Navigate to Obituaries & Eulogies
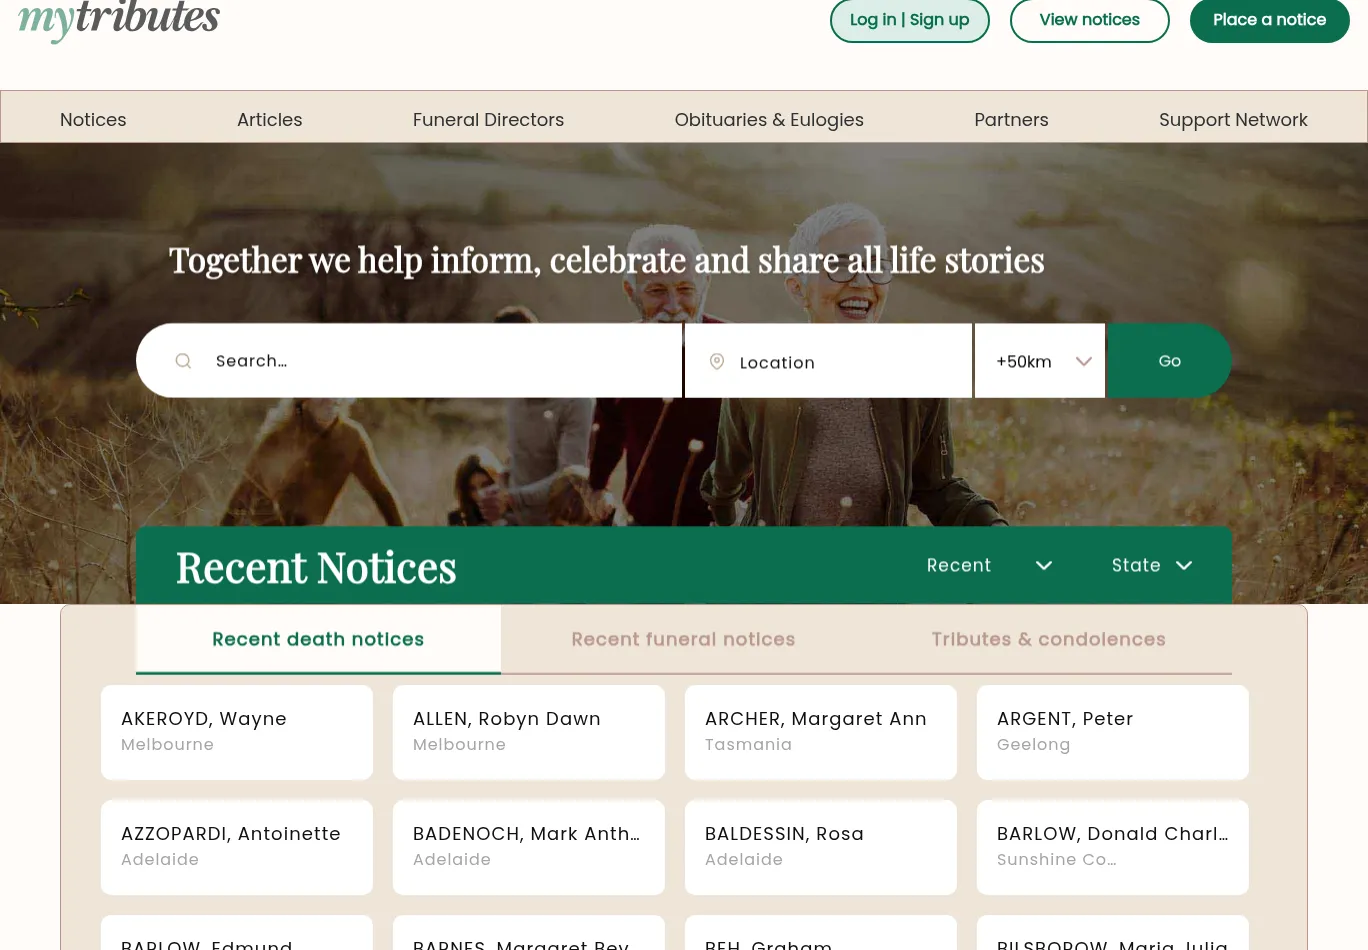Image resolution: width=1368 pixels, height=950 pixels. 769,119
